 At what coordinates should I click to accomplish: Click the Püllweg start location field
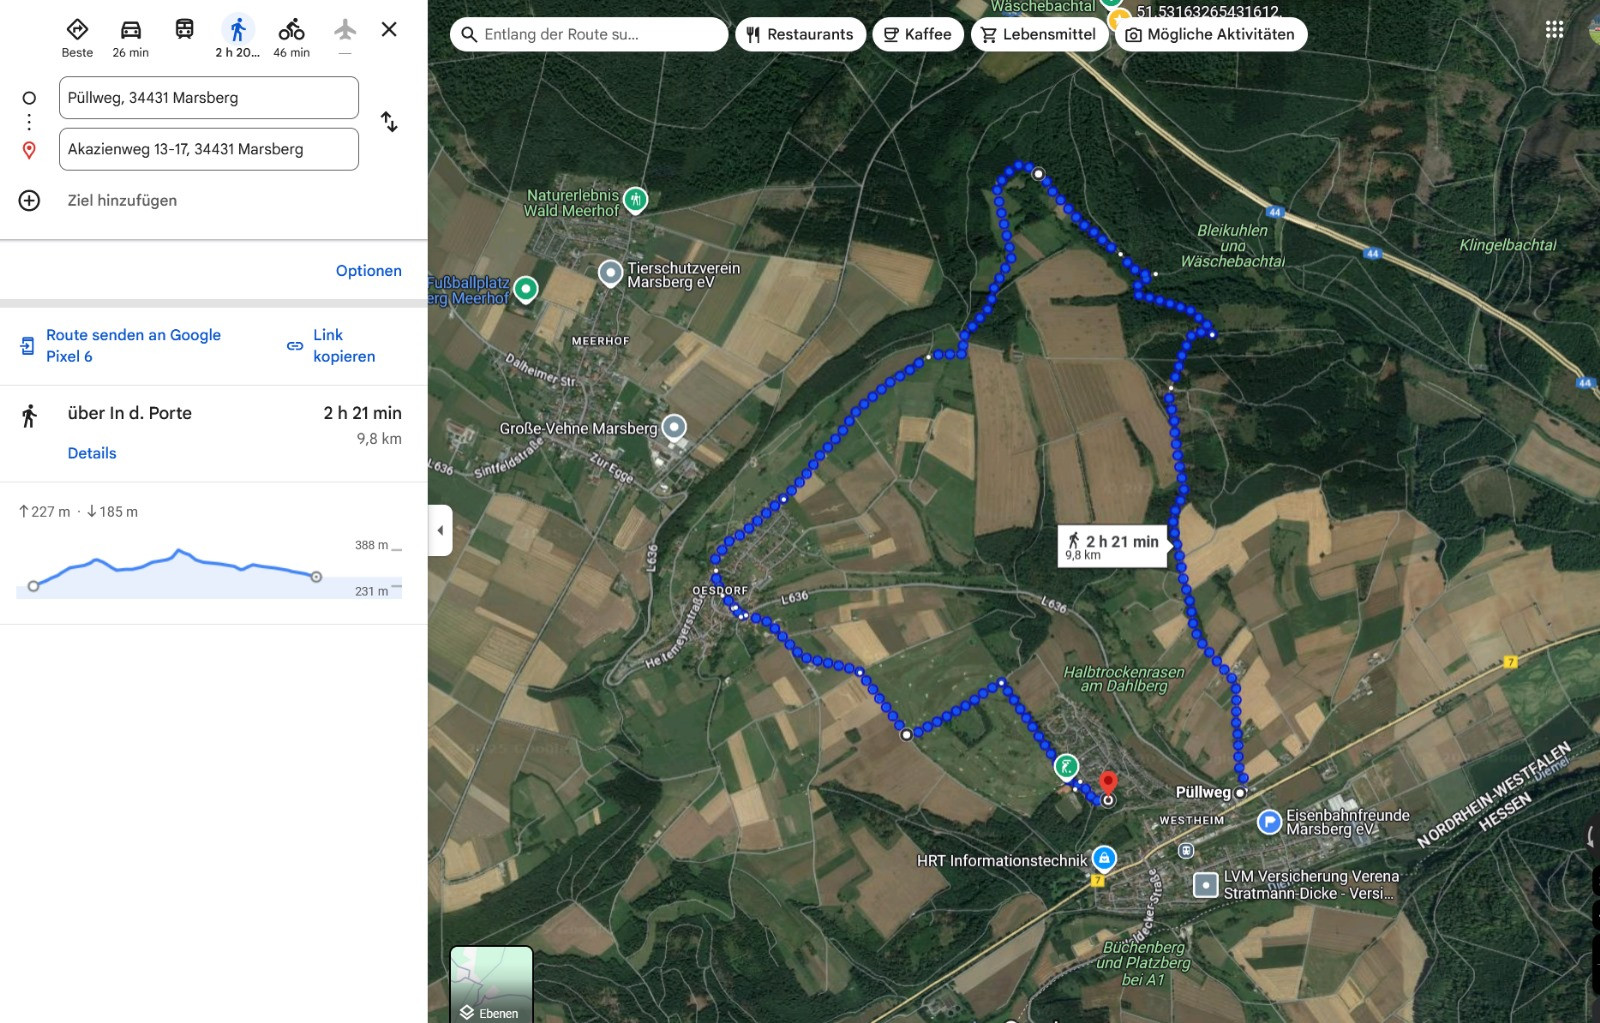point(209,98)
